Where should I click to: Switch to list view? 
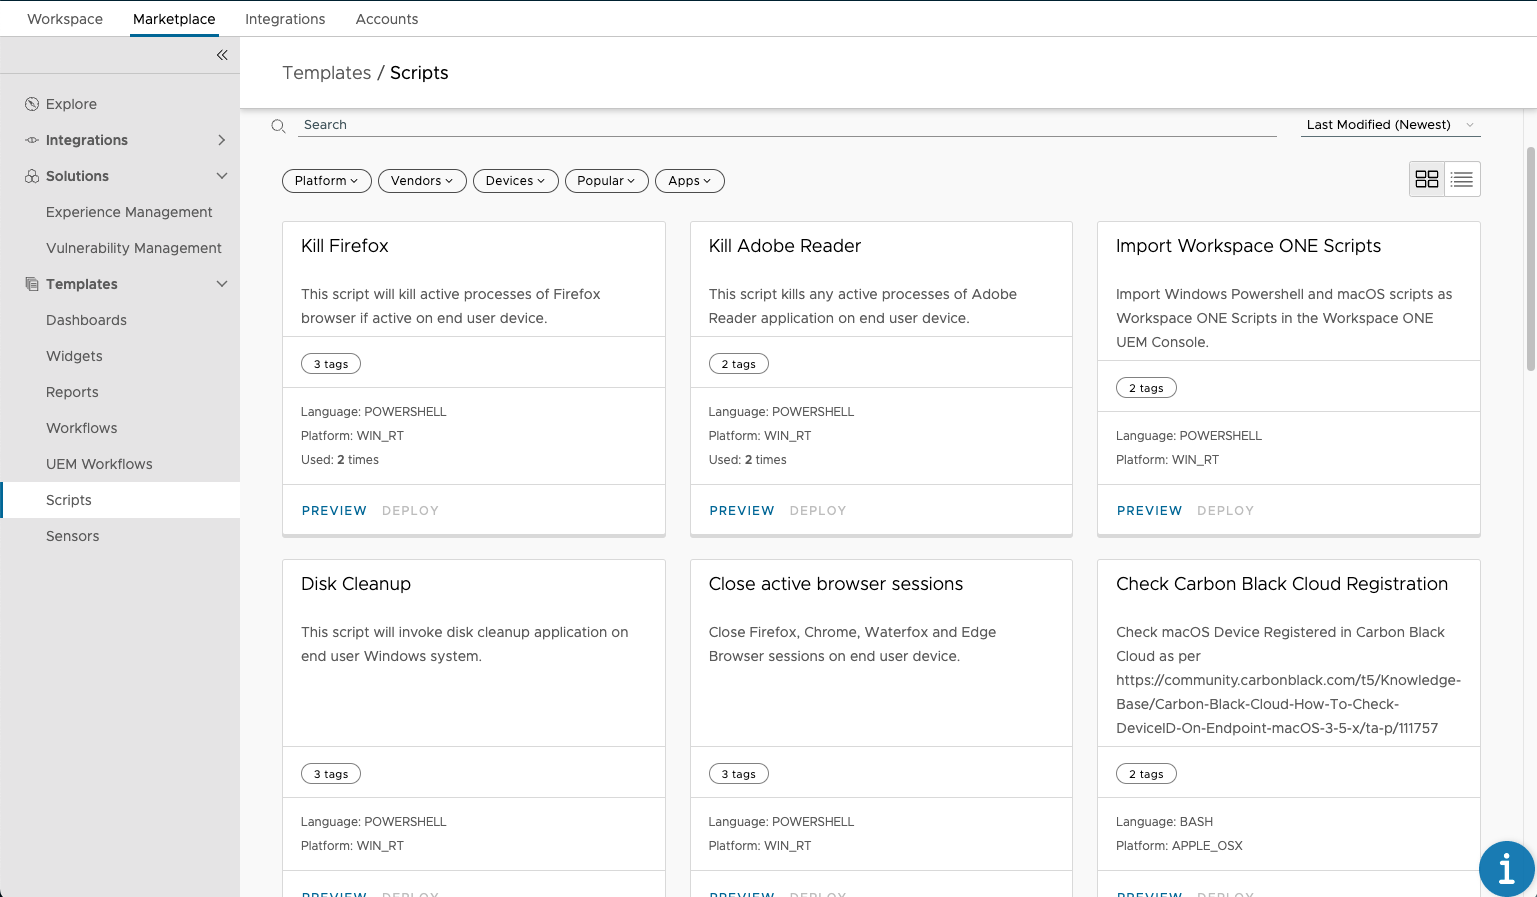coord(1462,179)
